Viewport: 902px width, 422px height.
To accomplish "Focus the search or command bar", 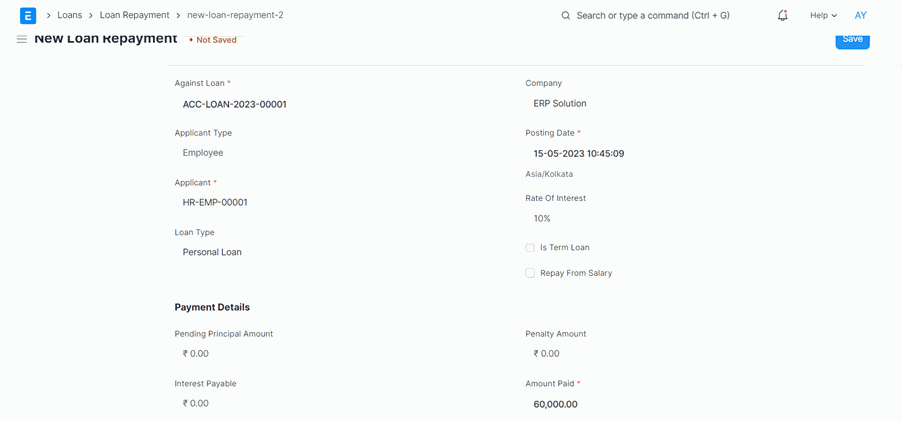I will tap(653, 16).
